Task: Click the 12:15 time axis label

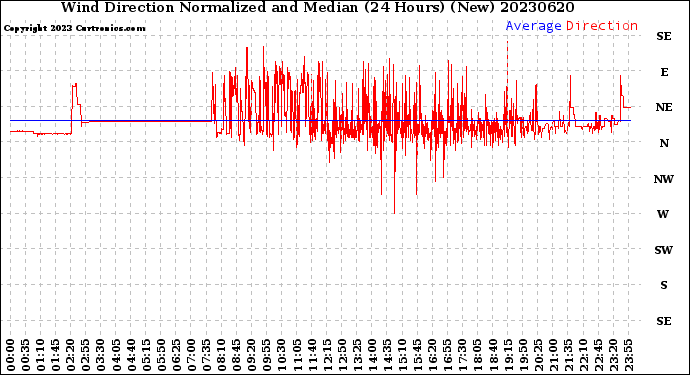Action: (x=327, y=355)
